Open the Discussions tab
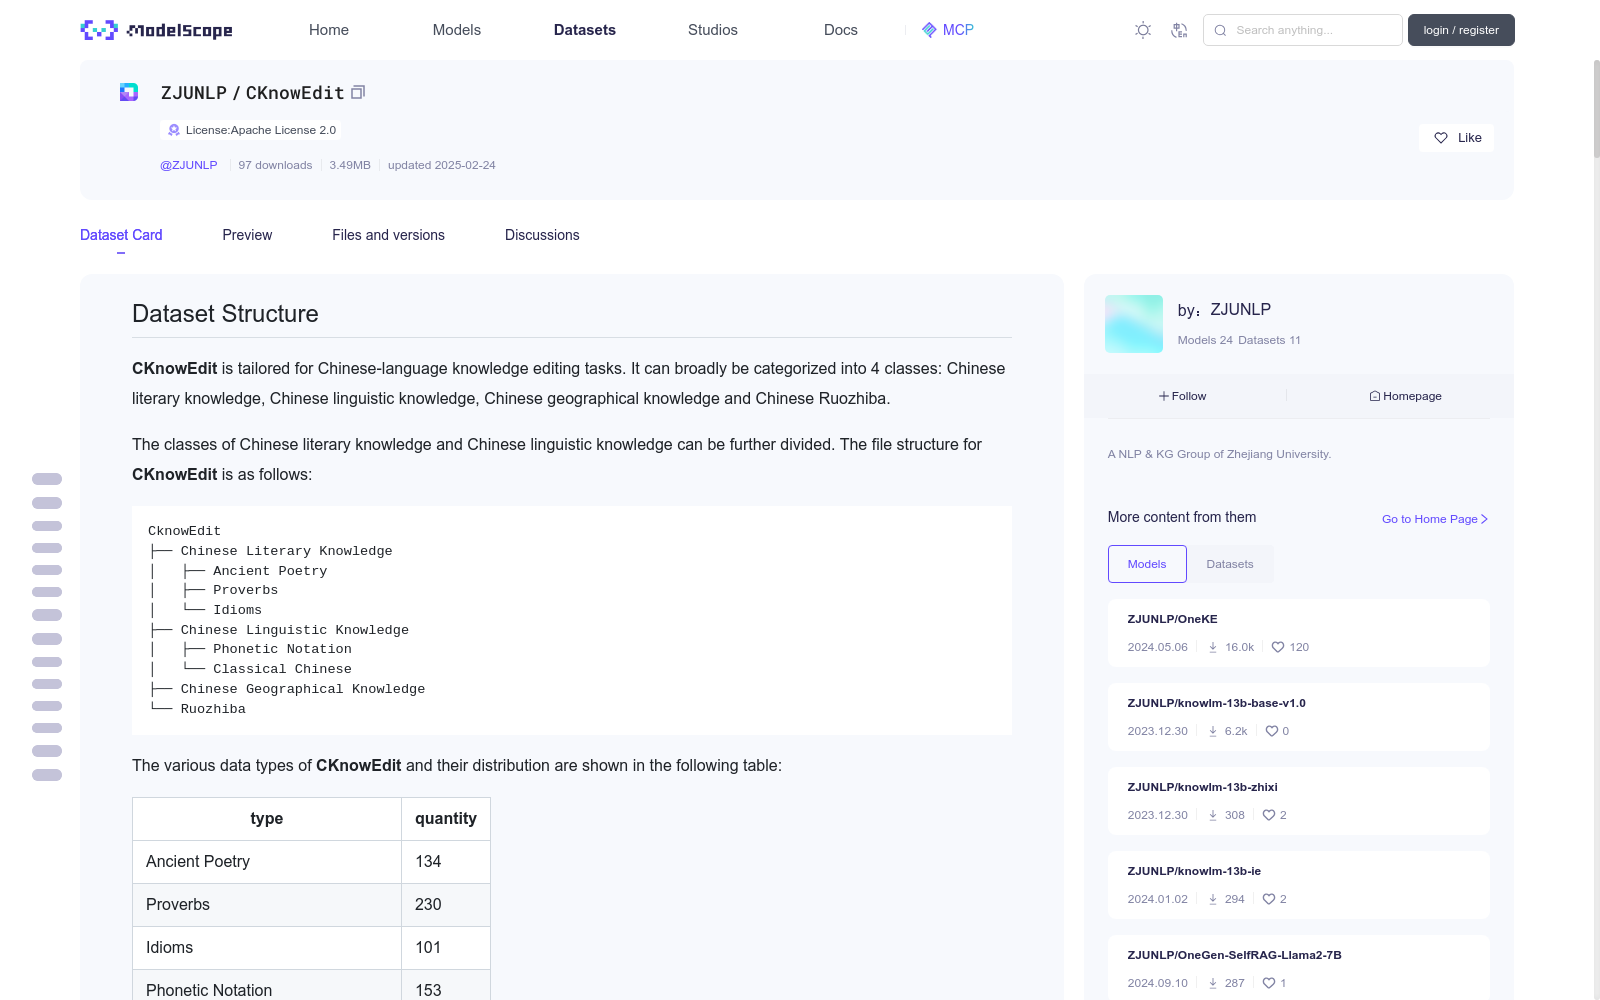 [542, 235]
